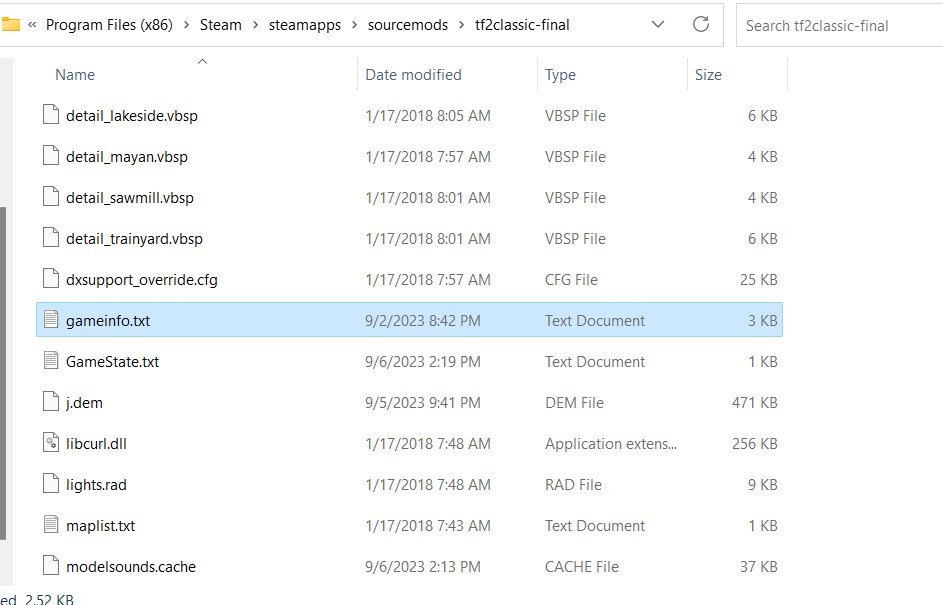Sort files by Size column

[708, 75]
